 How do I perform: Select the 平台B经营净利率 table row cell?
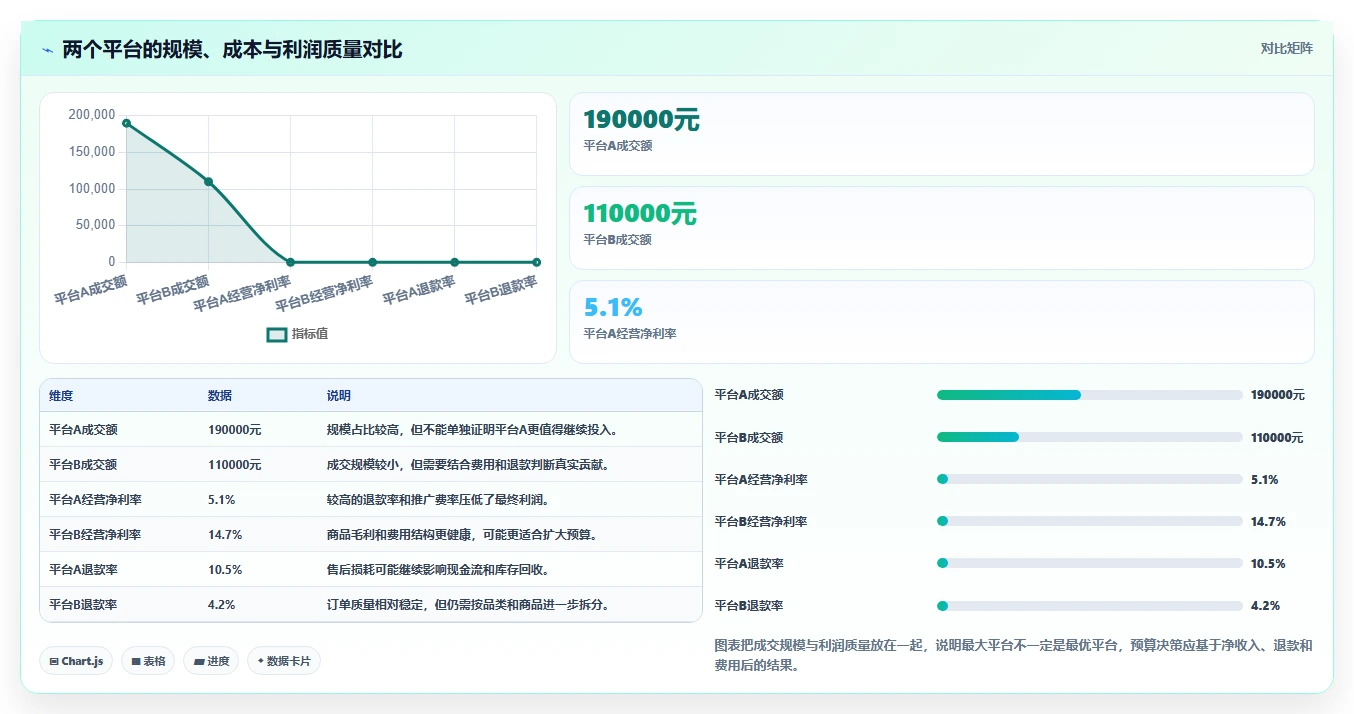click(x=95, y=535)
